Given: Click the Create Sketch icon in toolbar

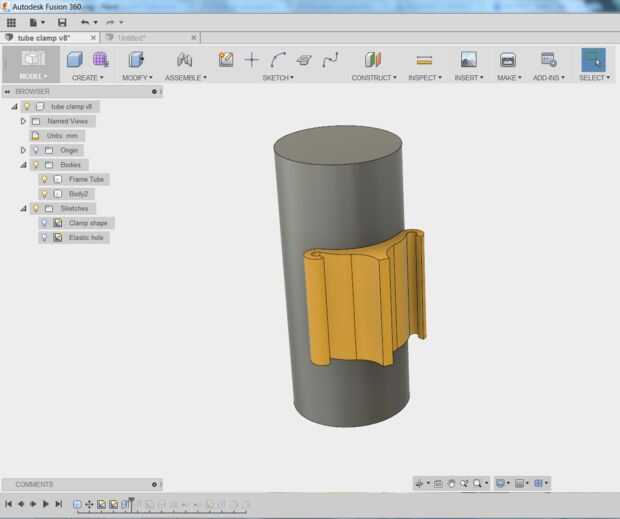Looking at the screenshot, I should coord(226,60).
